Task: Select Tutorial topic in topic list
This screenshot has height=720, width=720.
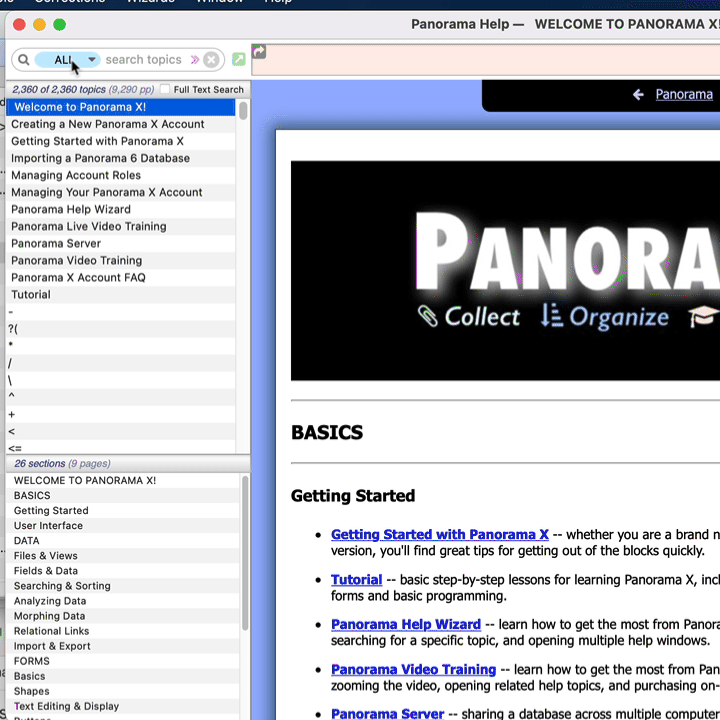Action: 120,294
